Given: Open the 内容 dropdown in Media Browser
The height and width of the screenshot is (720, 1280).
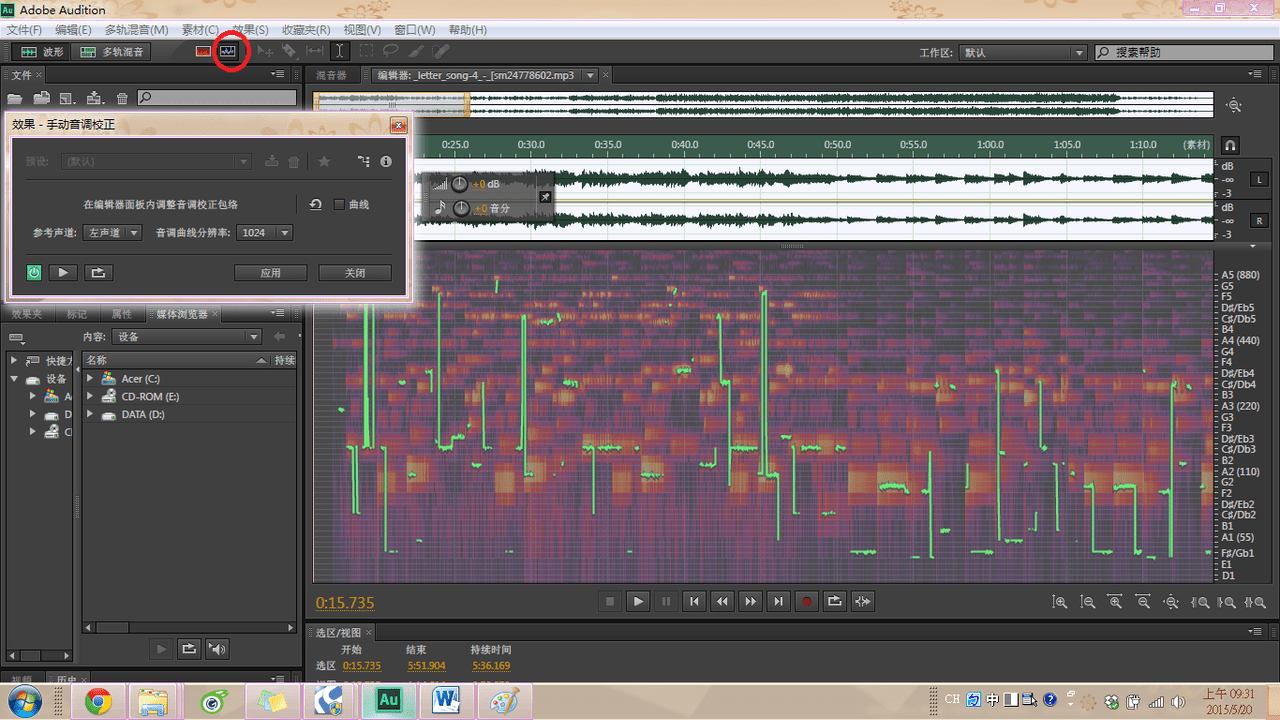Looking at the screenshot, I should click(186, 337).
